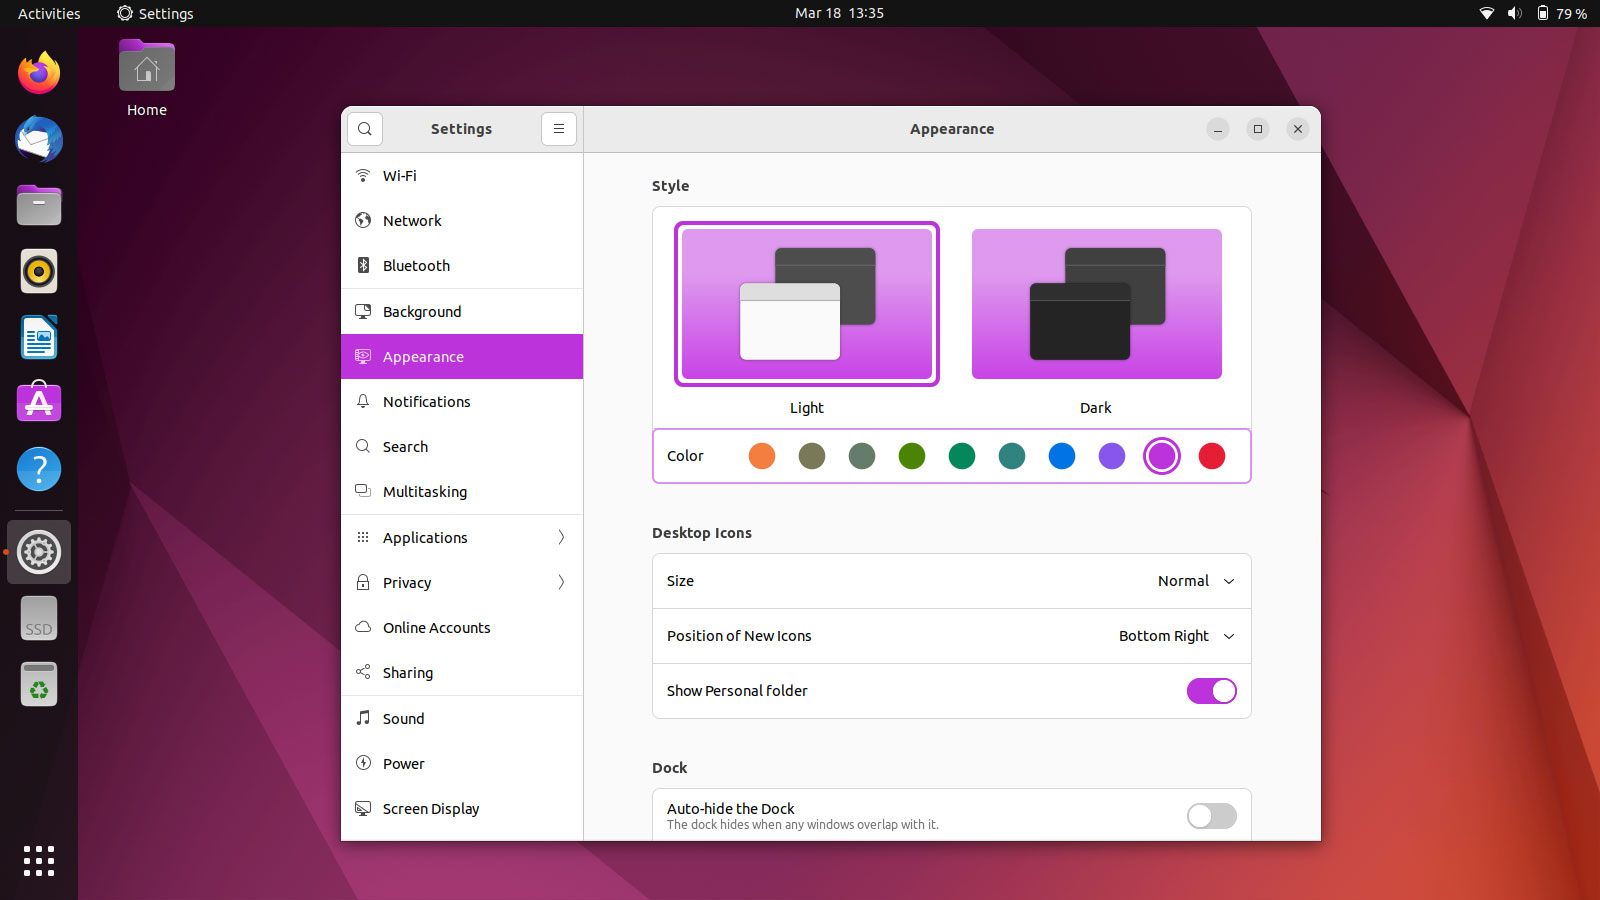Open Notifications settings

click(426, 401)
